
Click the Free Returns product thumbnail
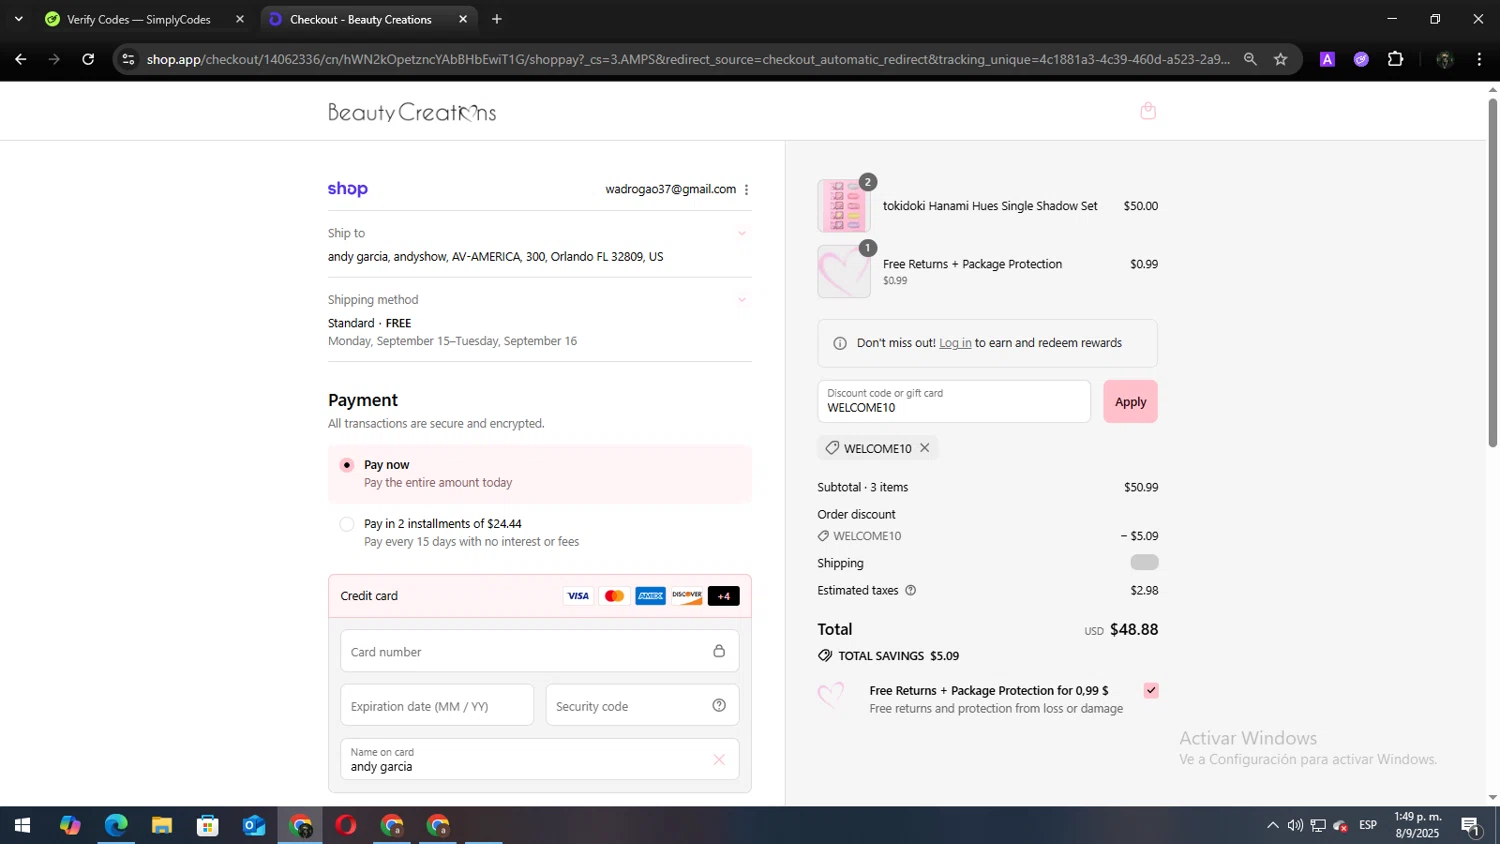tap(843, 271)
